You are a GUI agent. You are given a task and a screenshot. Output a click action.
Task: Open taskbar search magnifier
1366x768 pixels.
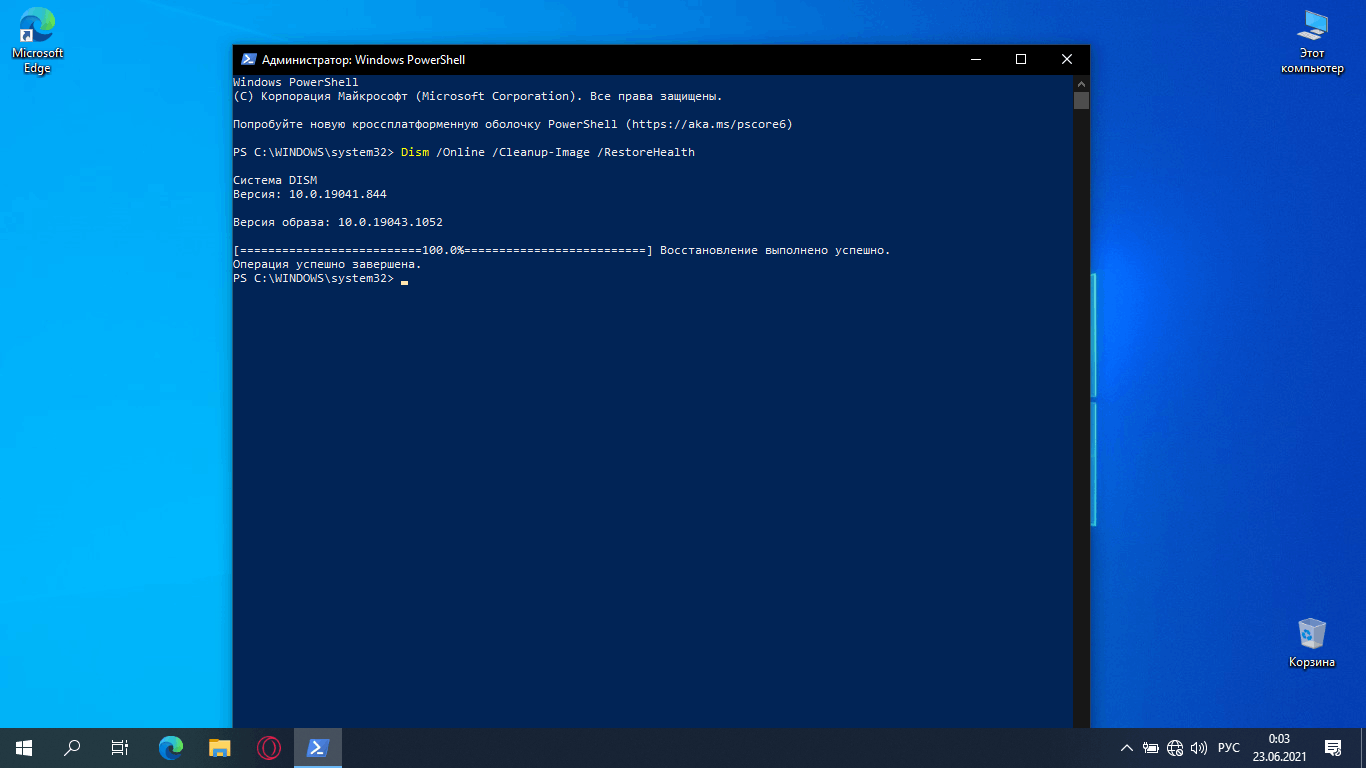(72, 747)
